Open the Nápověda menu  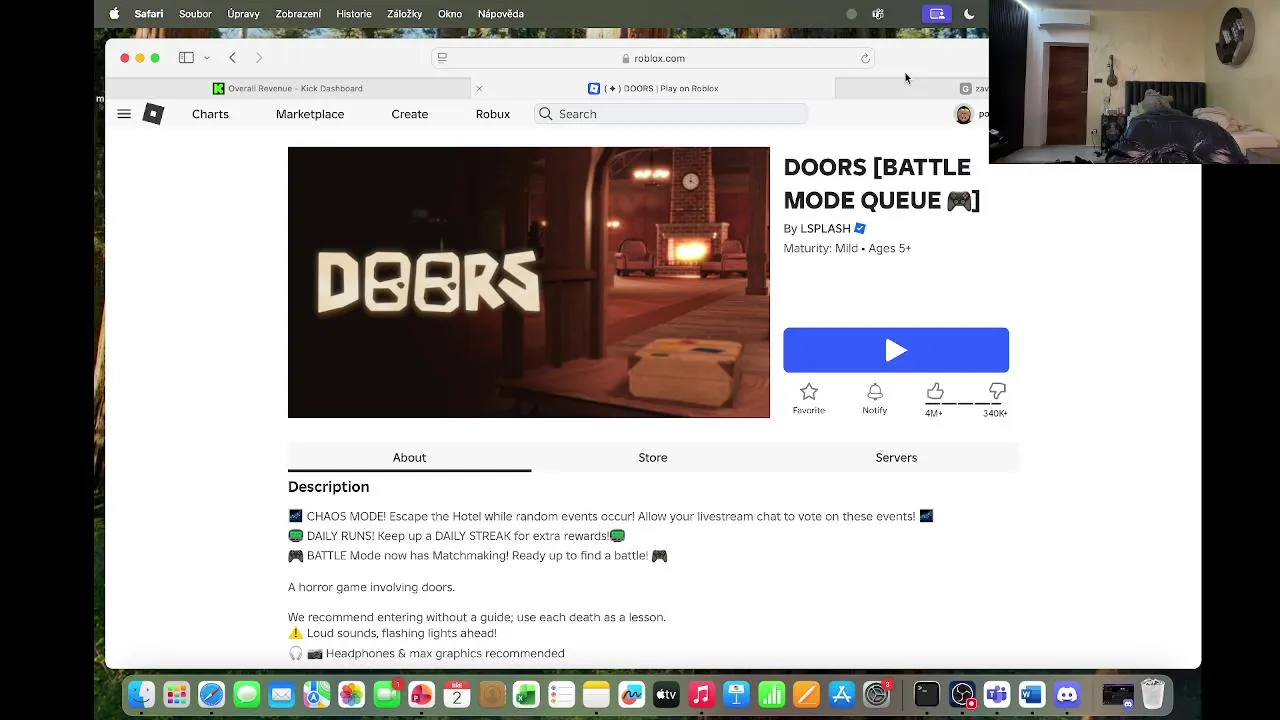pos(501,14)
